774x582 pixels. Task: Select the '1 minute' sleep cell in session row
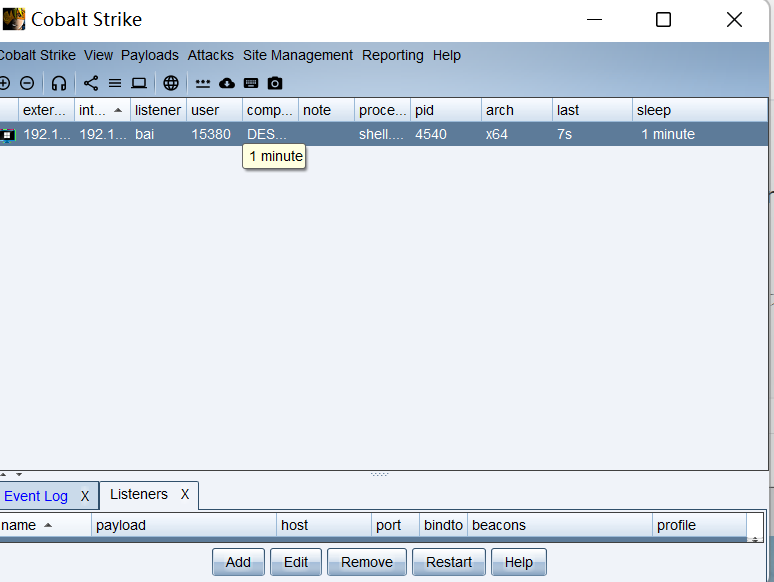(x=700, y=134)
